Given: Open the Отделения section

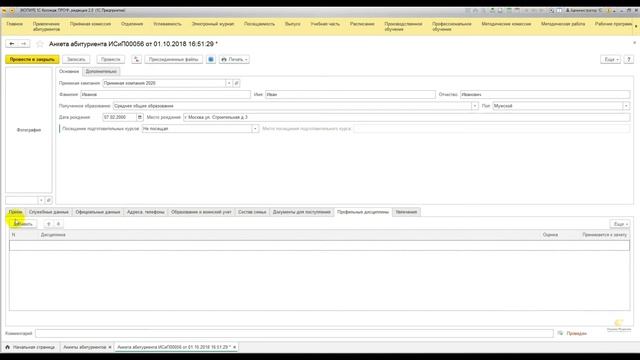Looking at the screenshot, I should 132,24.
